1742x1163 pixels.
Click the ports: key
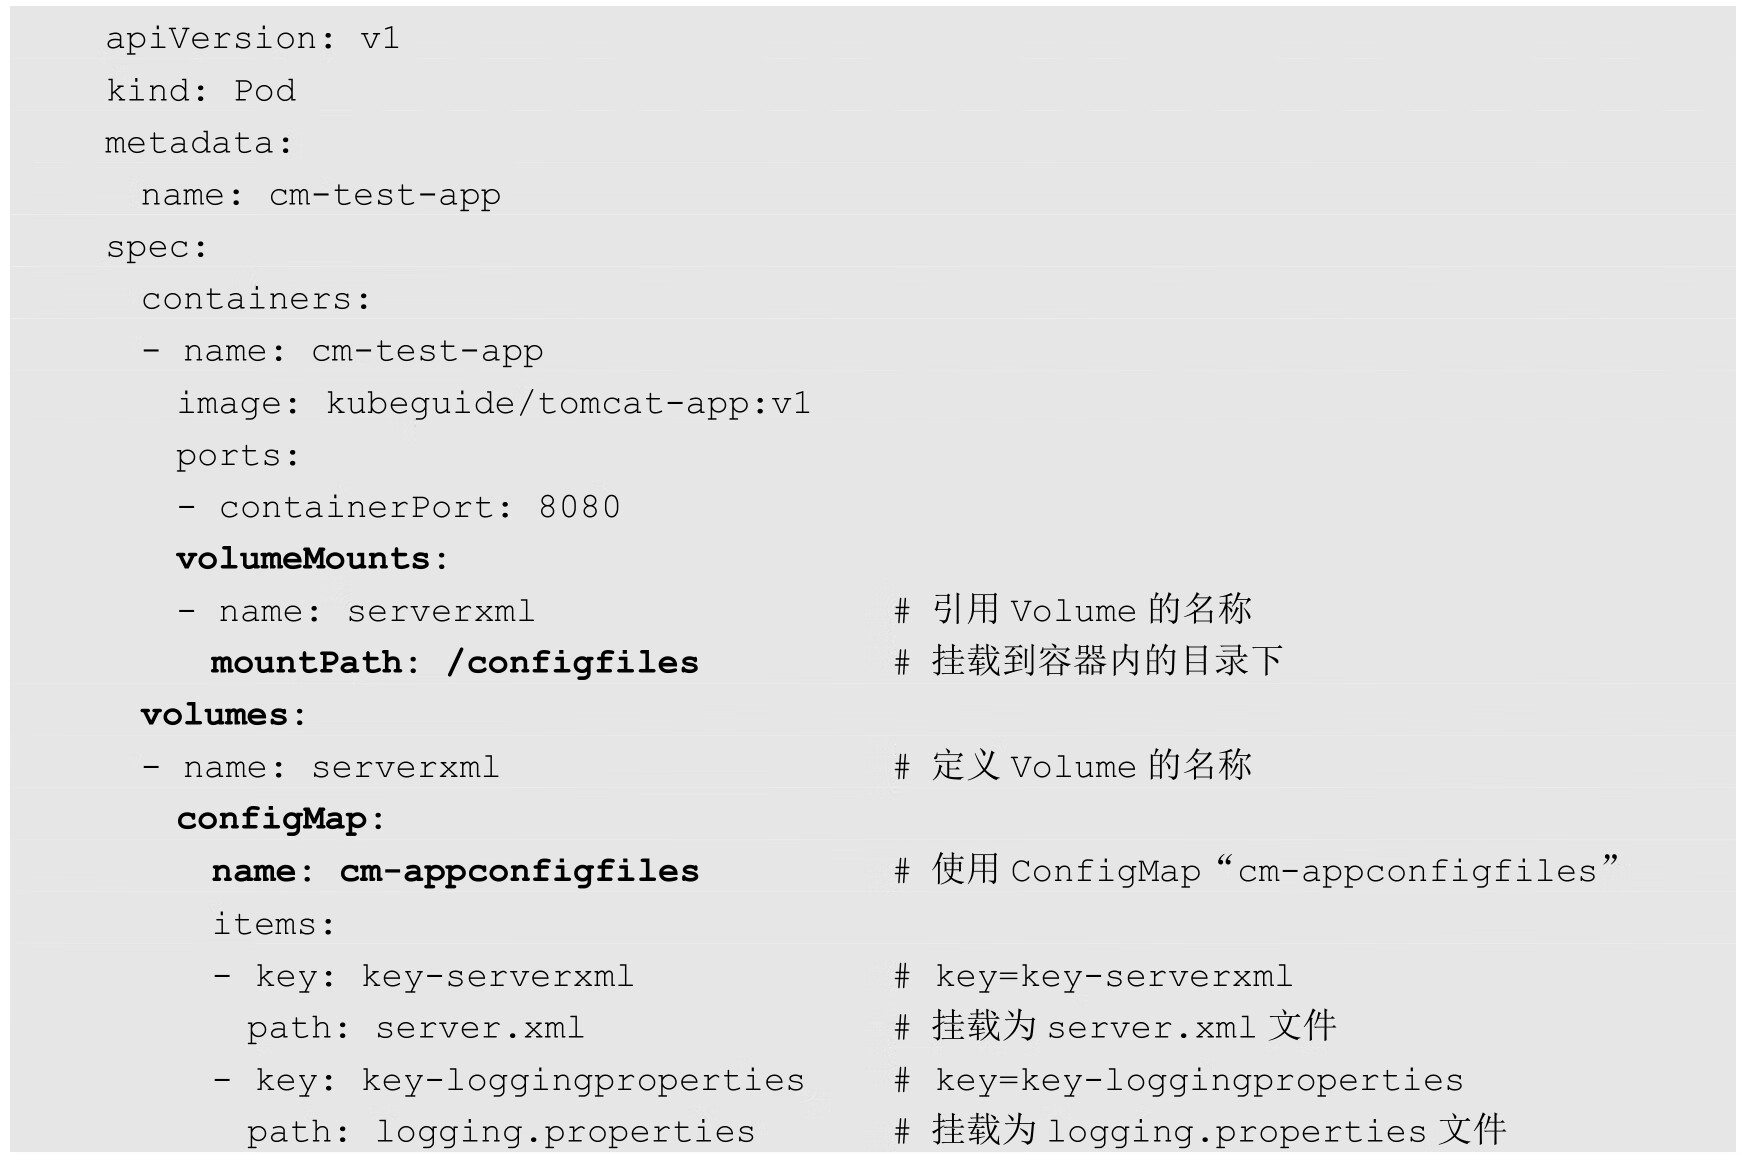[x=237, y=456]
